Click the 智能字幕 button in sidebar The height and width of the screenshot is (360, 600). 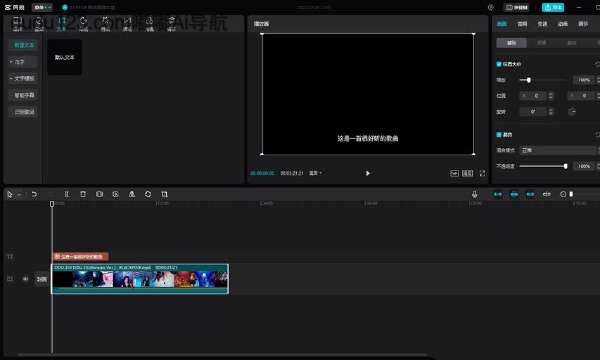(x=24, y=95)
